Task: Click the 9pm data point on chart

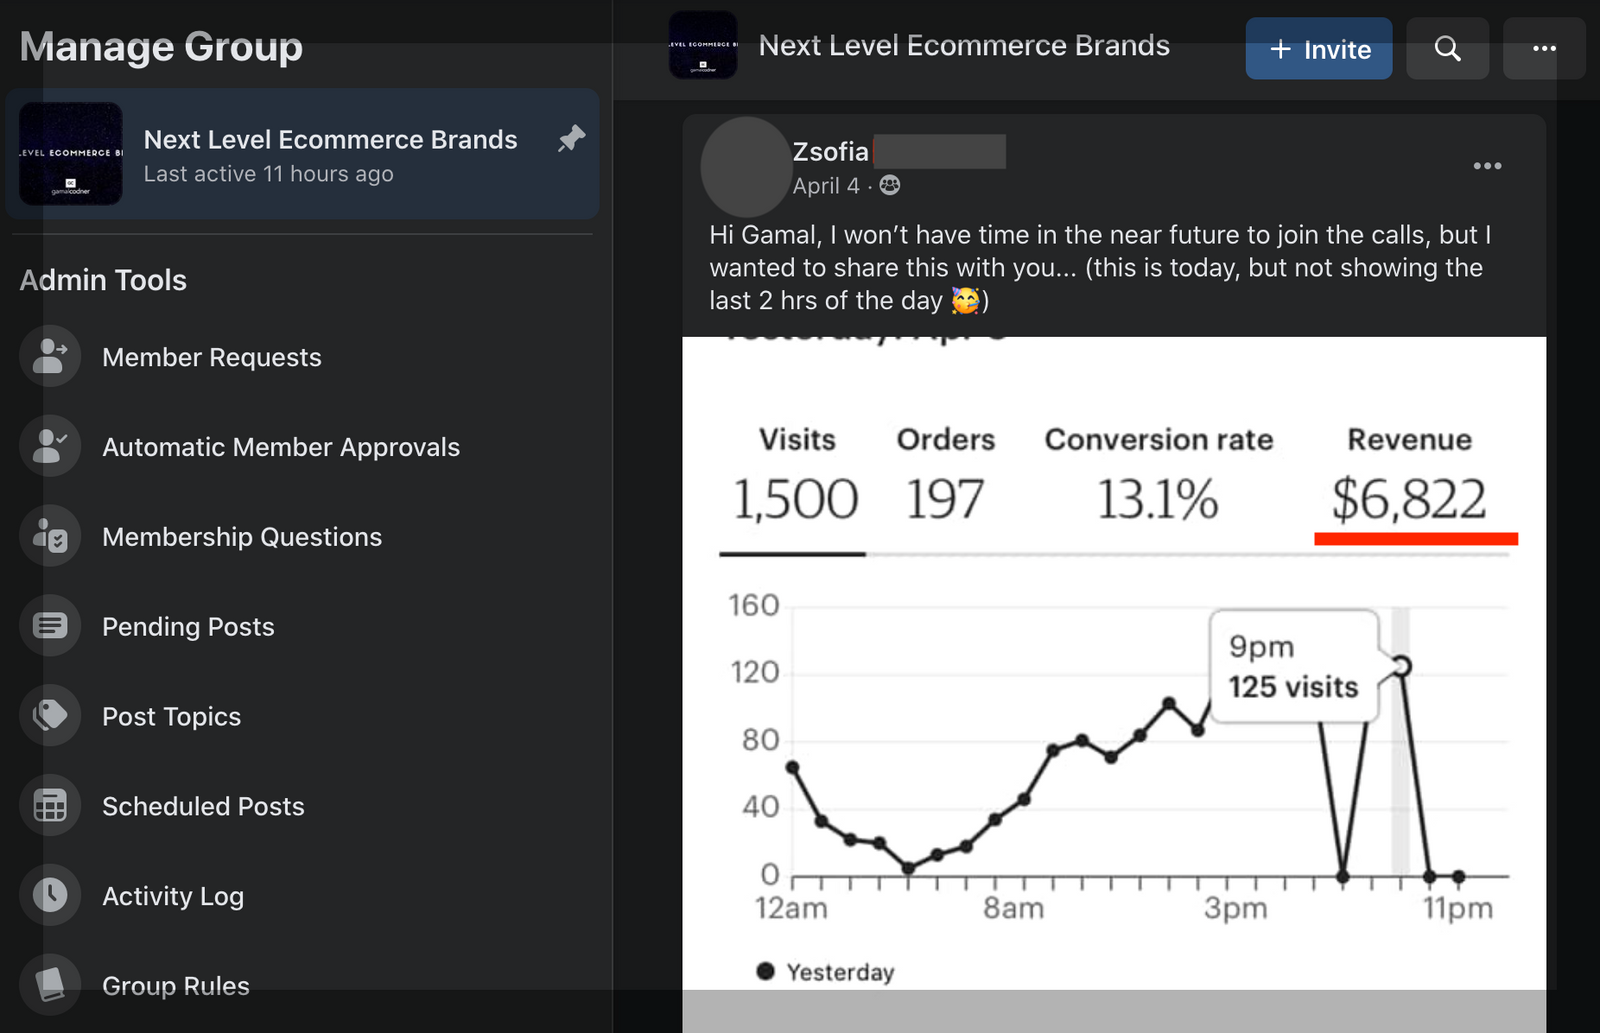Action: 1402,666
